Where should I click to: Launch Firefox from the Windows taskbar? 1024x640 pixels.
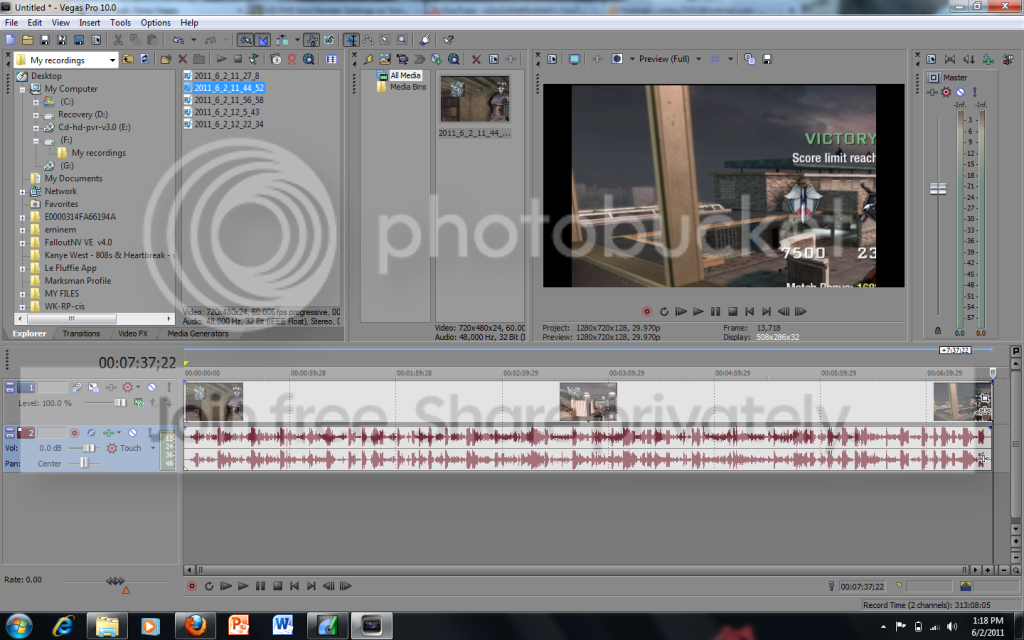point(195,626)
